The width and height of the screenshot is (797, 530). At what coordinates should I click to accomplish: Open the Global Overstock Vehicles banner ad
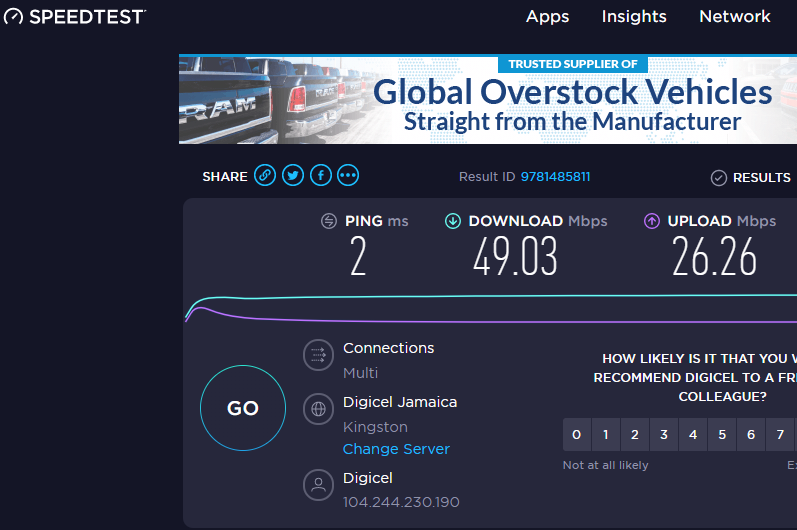488,99
